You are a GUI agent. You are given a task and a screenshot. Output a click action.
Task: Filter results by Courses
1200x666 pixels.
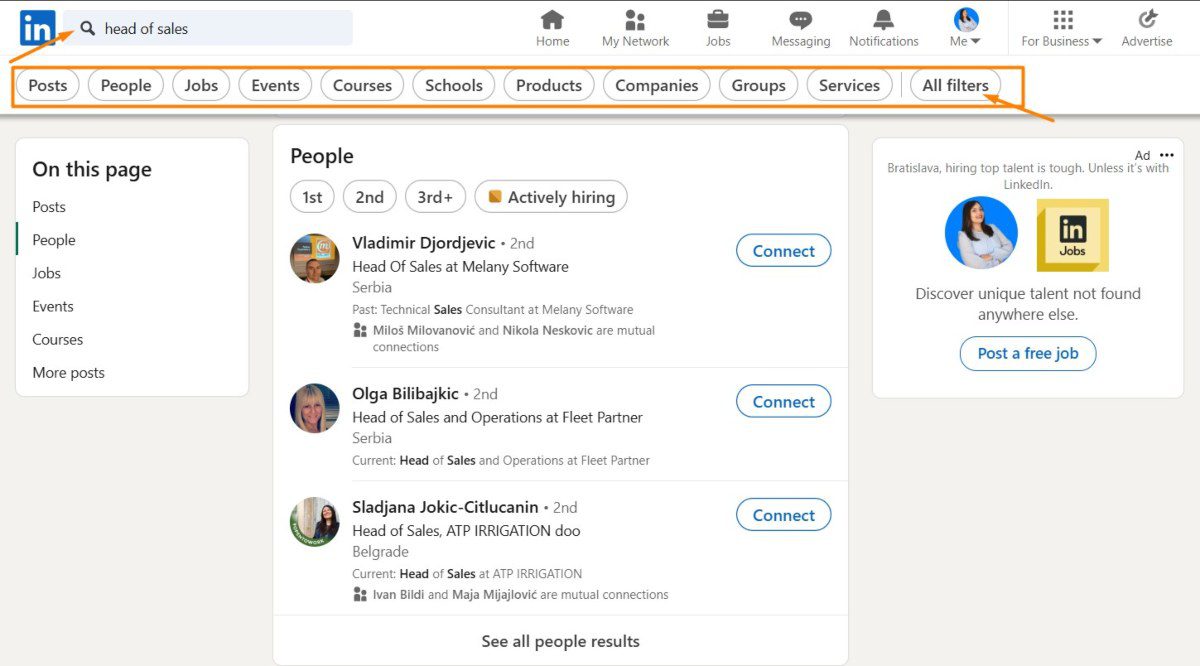[362, 85]
